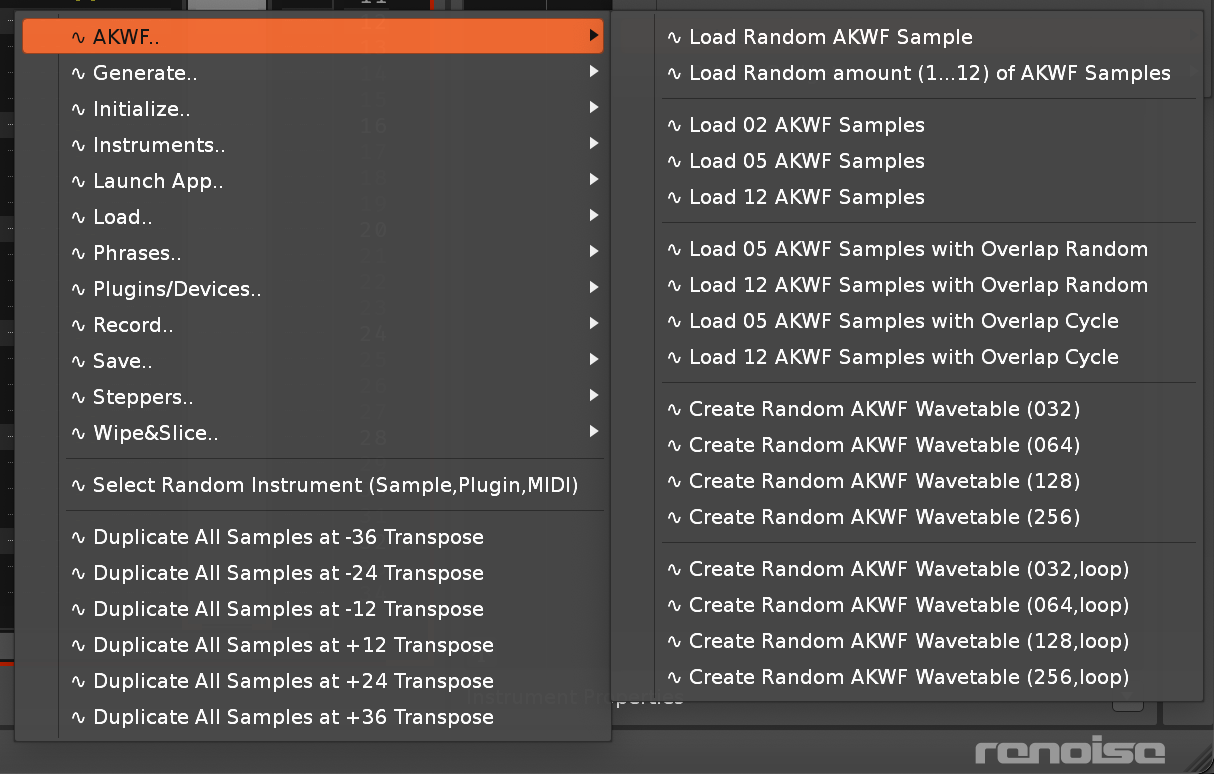Open the Phrases.. submenu
Viewport: 1214px width, 774px height.
312,253
